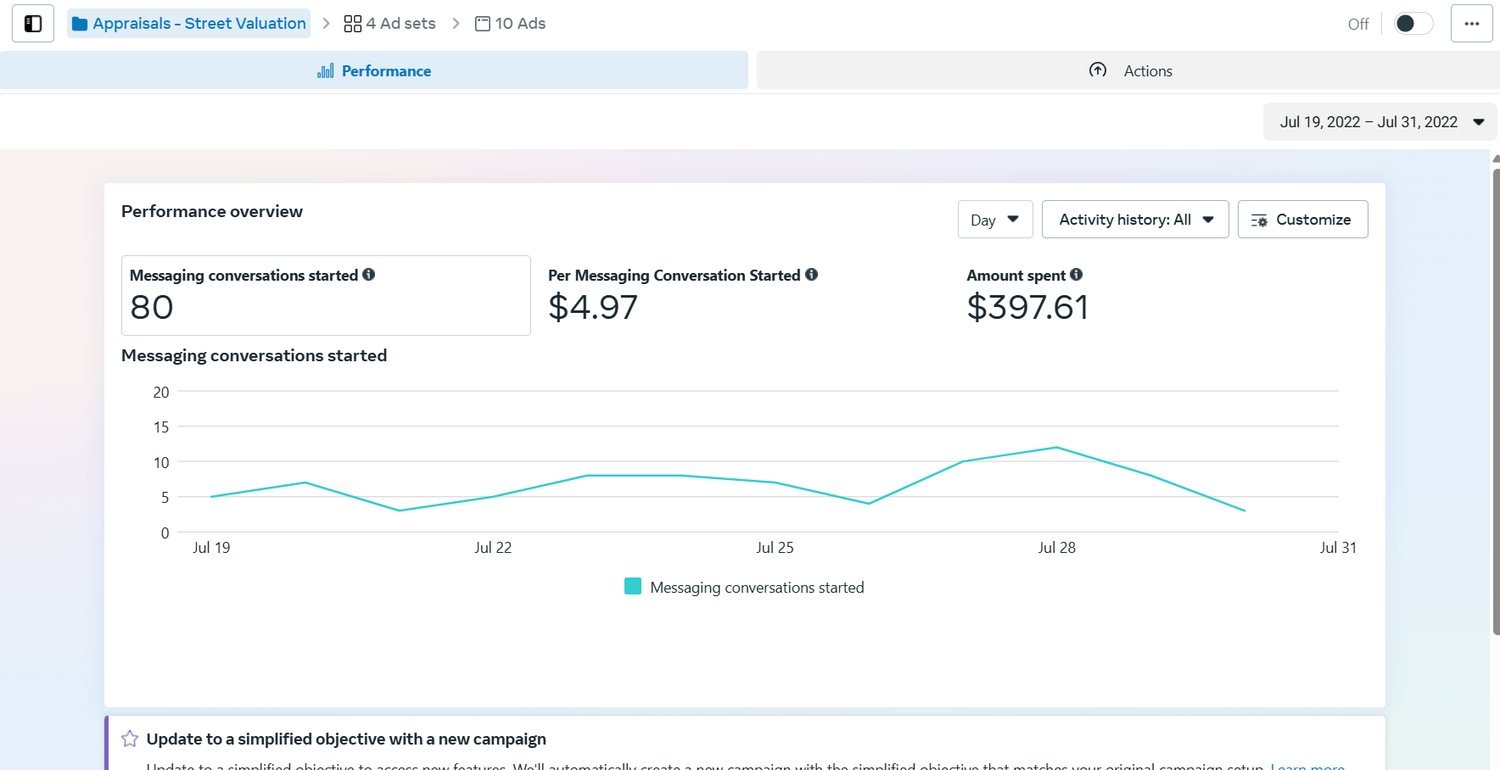Select the Messaging conversations started metric card
Image resolution: width=1500 pixels, height=770 pixels.
[326, 295]
